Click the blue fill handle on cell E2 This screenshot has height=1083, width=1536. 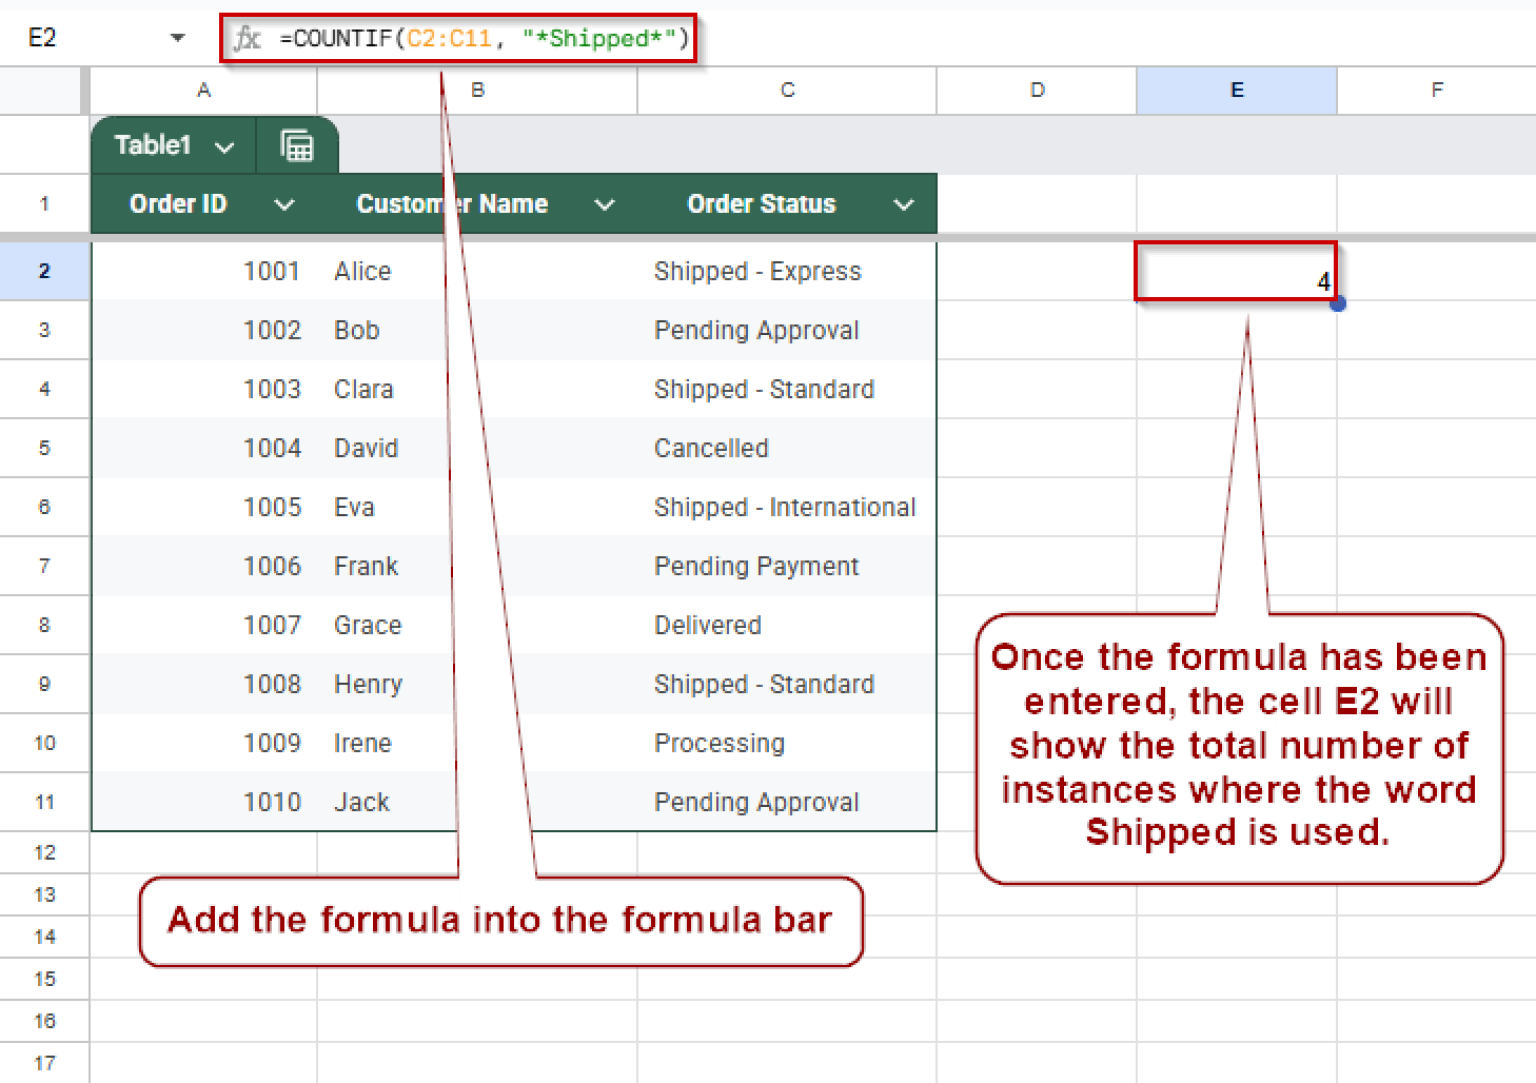pyautogui.click(x=1338, y=303)
